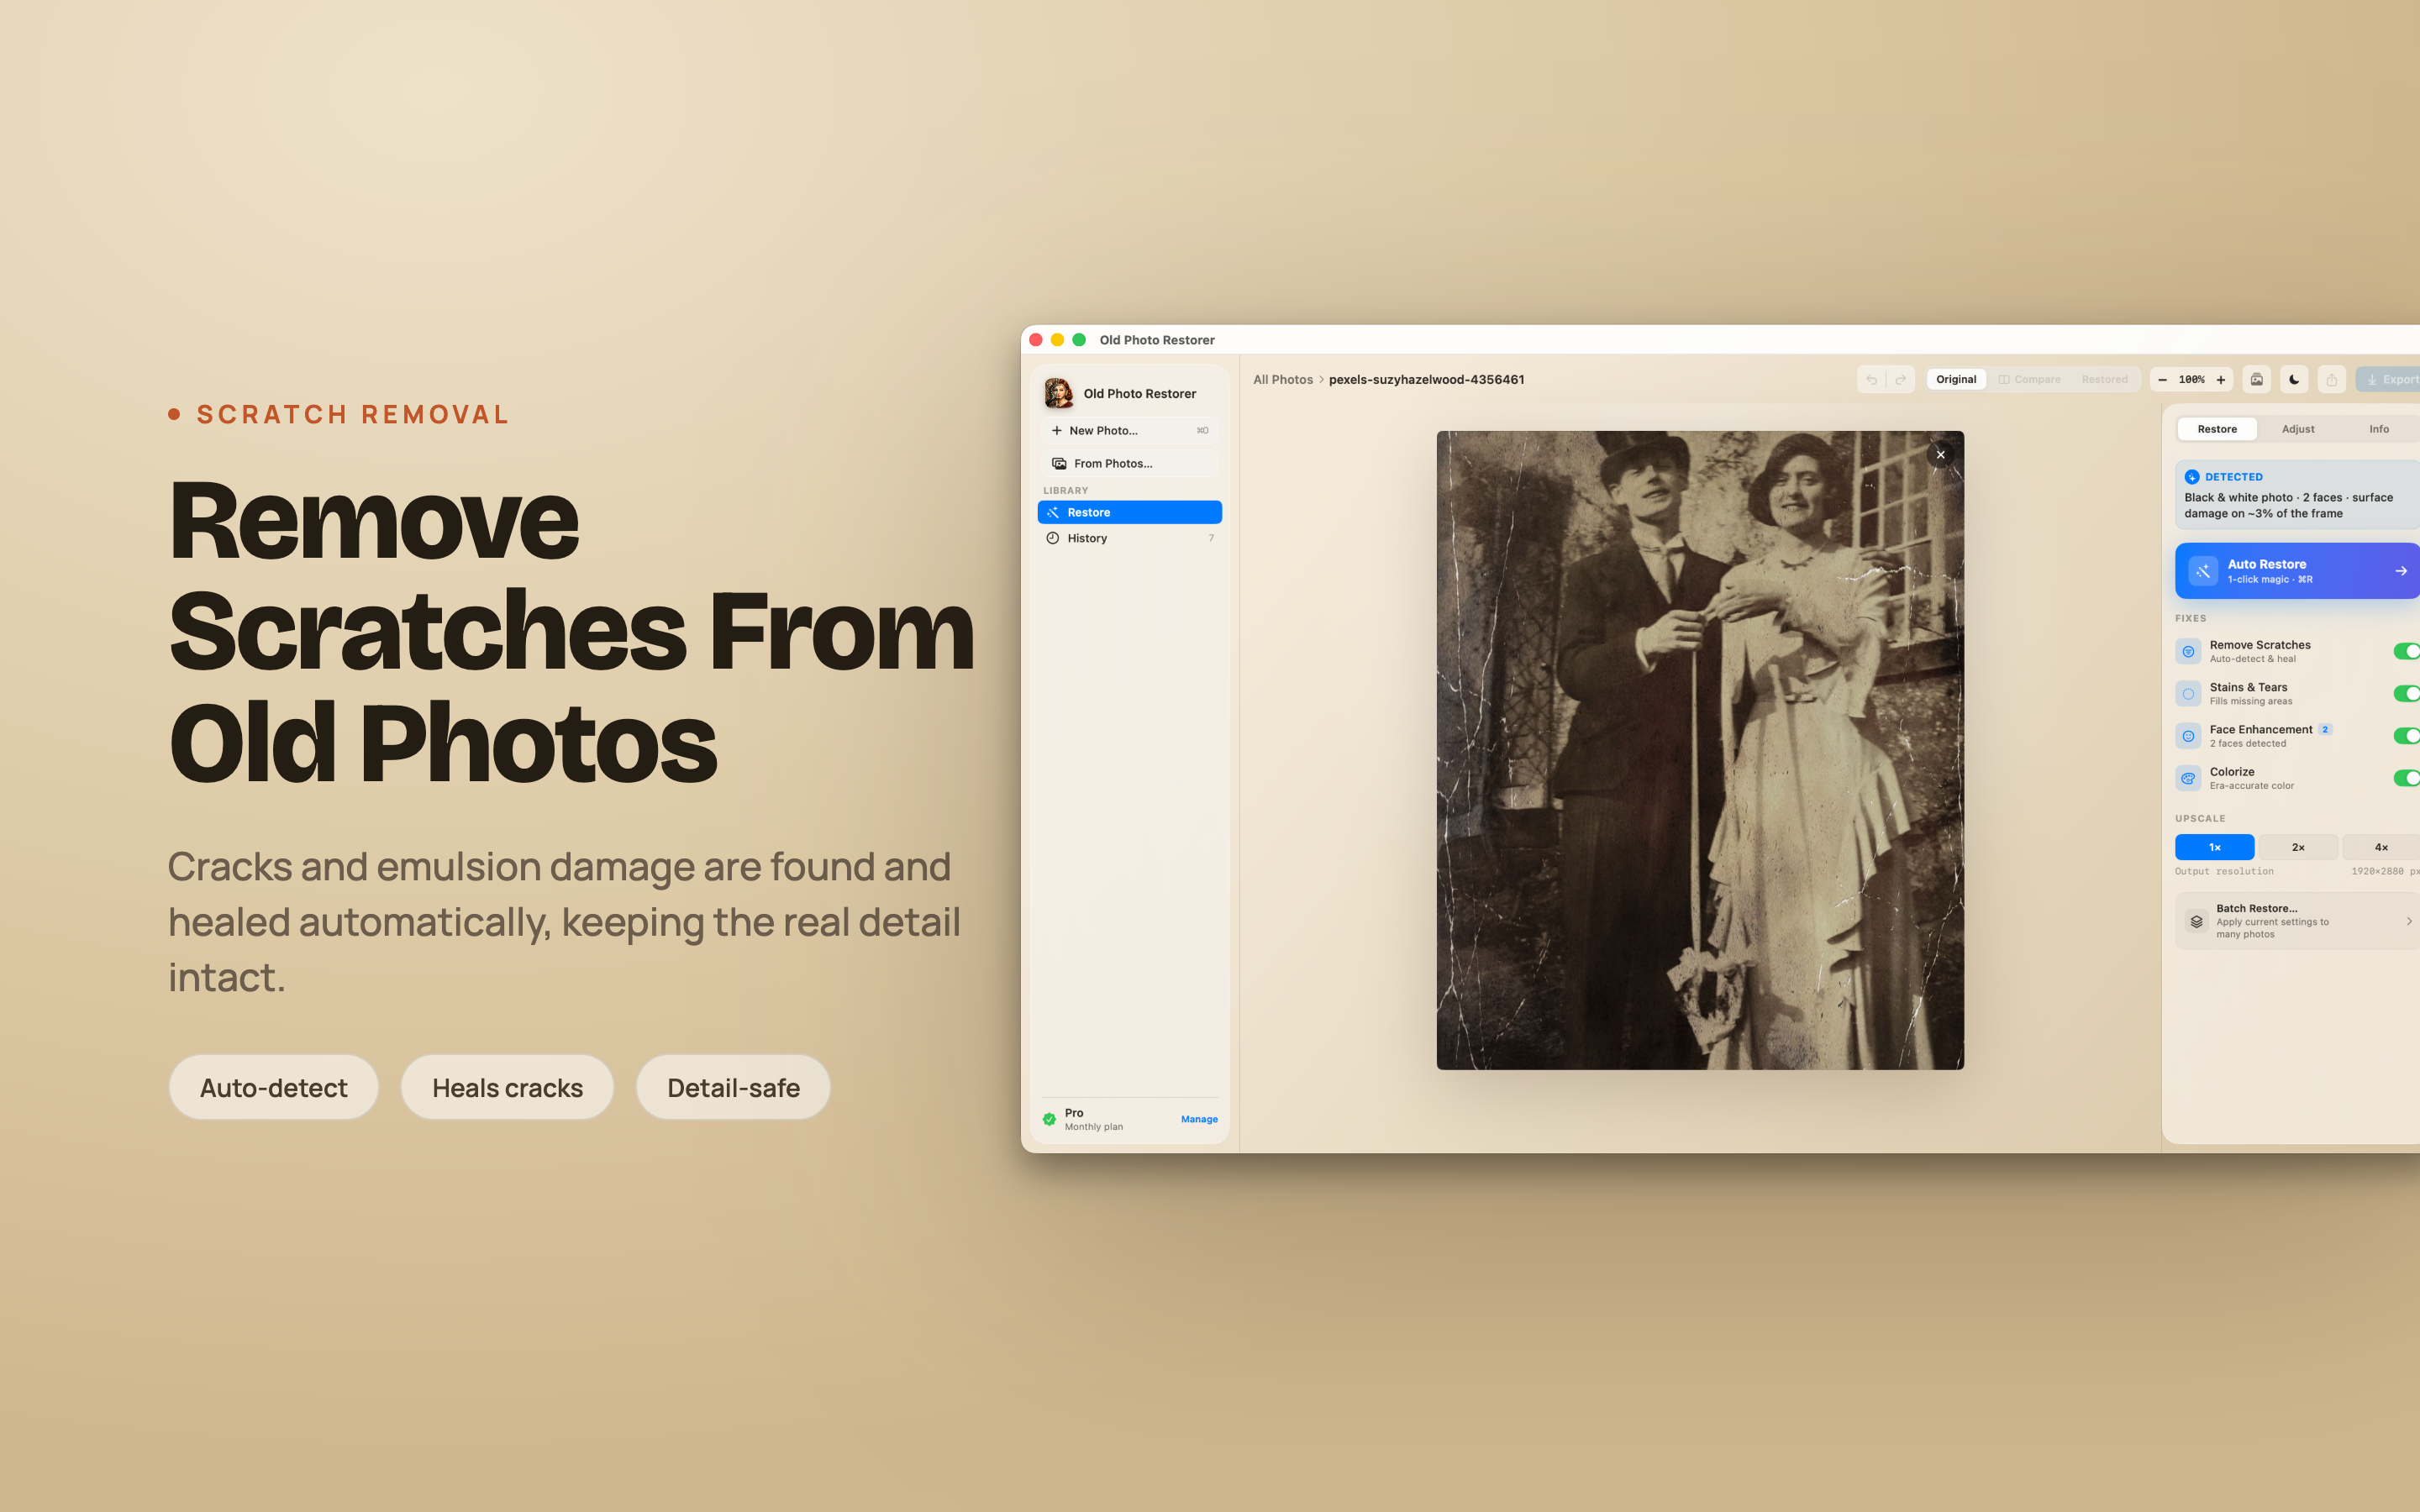
Task: Close the photo with the X button
Action: [1940, 455]
